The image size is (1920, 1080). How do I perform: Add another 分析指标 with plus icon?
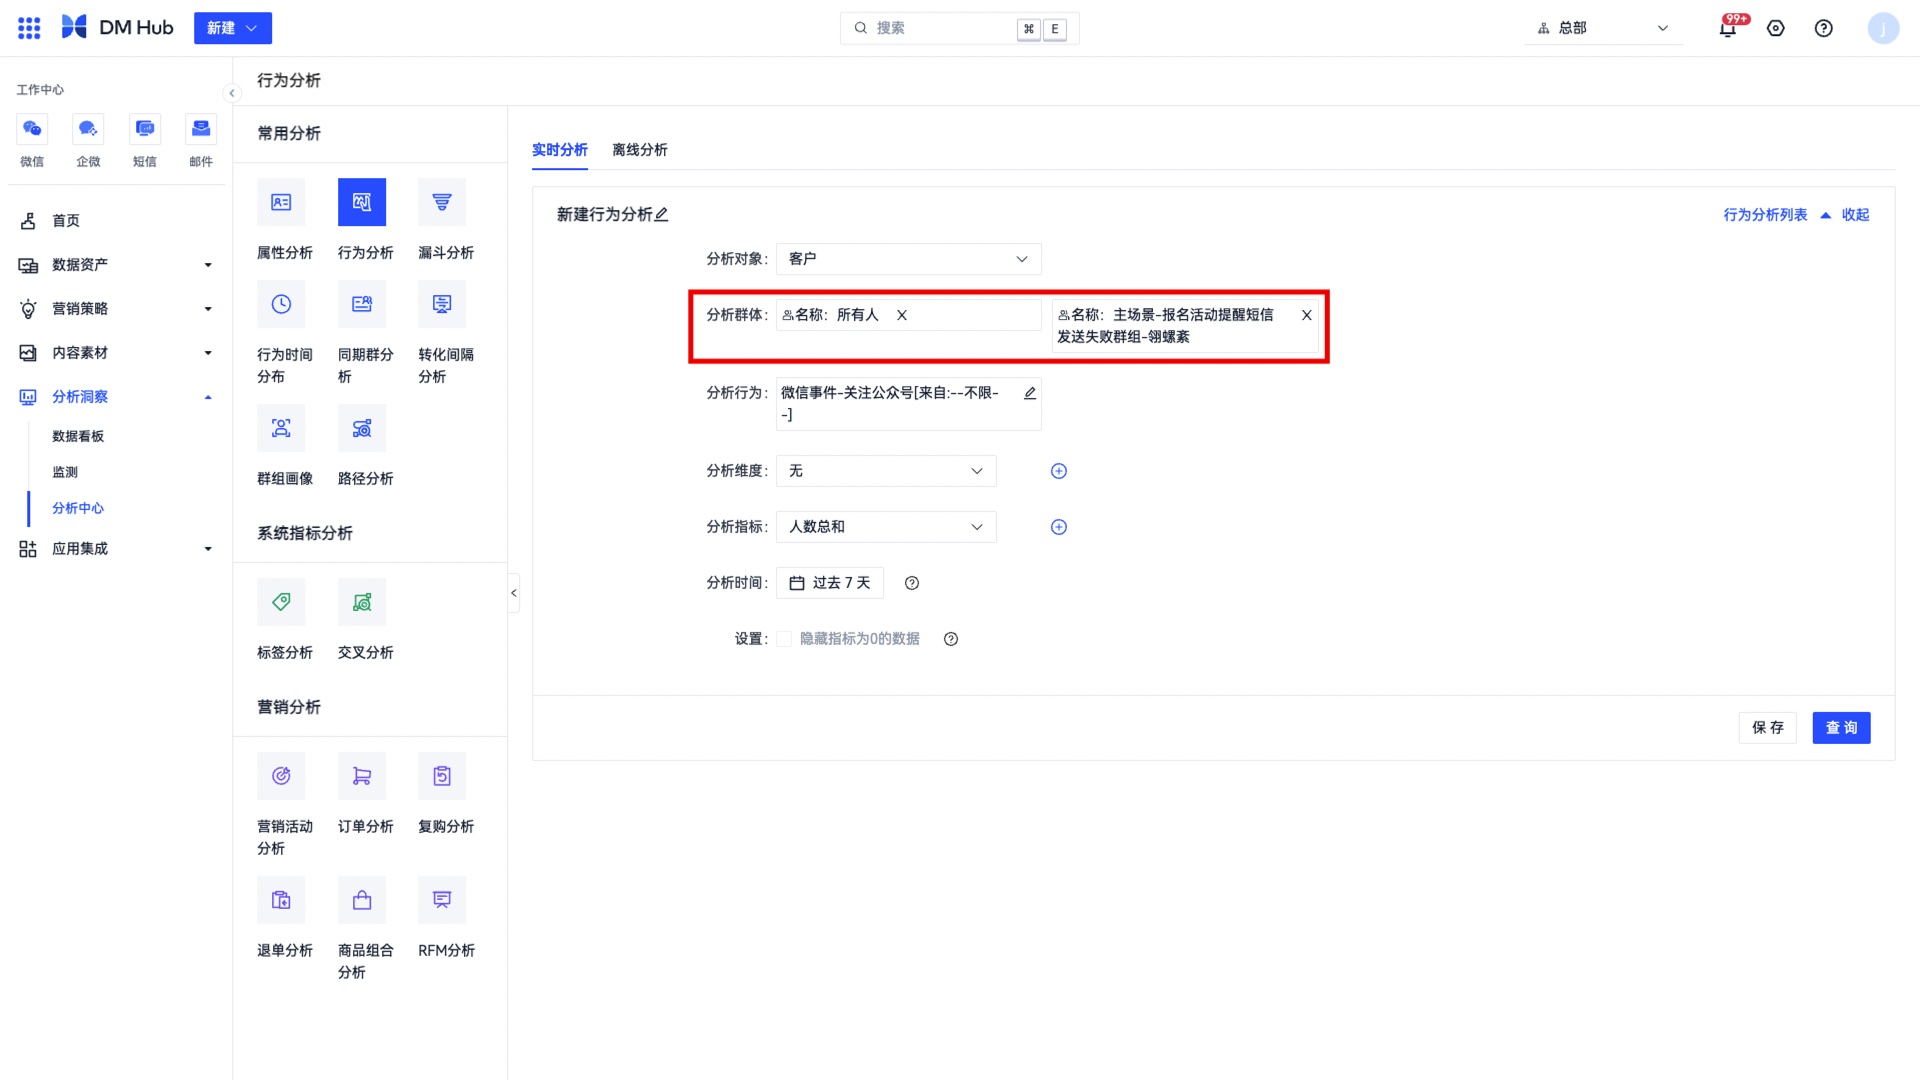click(1059, 527)
